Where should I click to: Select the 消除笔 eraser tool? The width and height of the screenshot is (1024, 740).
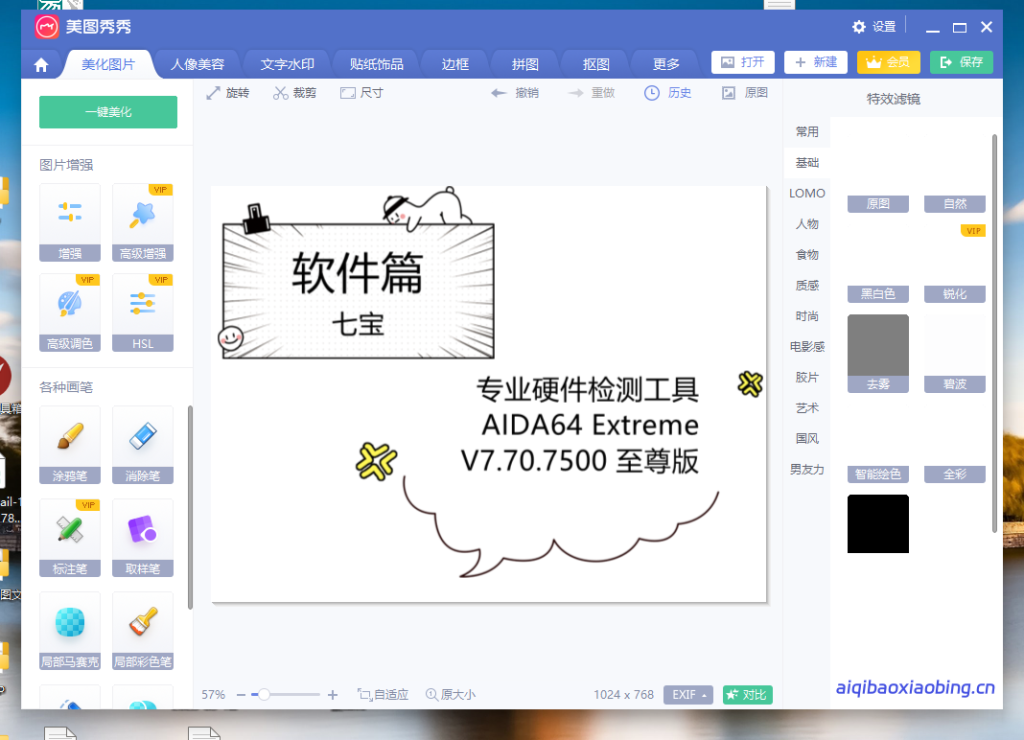click(x=142, y=445)
